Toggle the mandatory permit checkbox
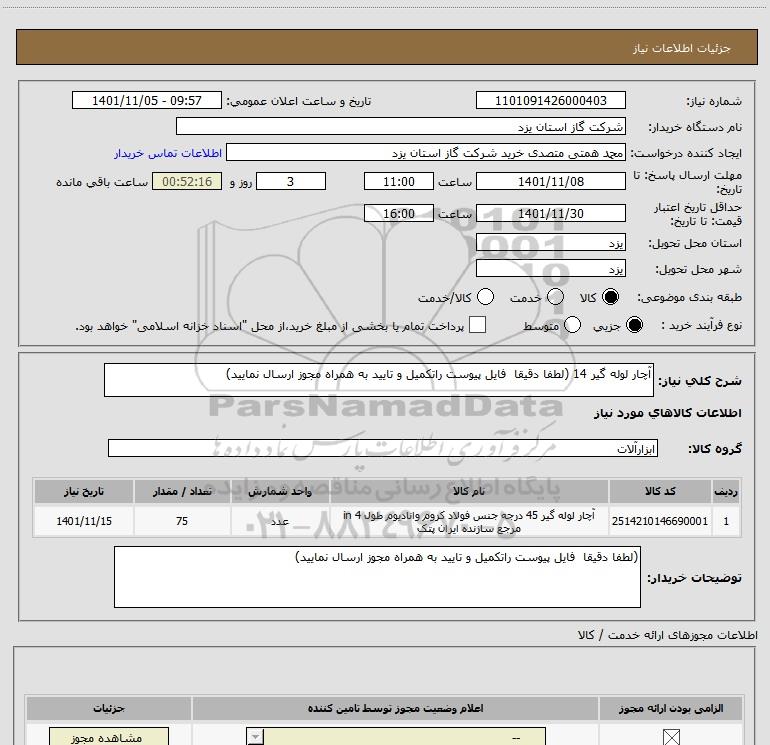 671,737
